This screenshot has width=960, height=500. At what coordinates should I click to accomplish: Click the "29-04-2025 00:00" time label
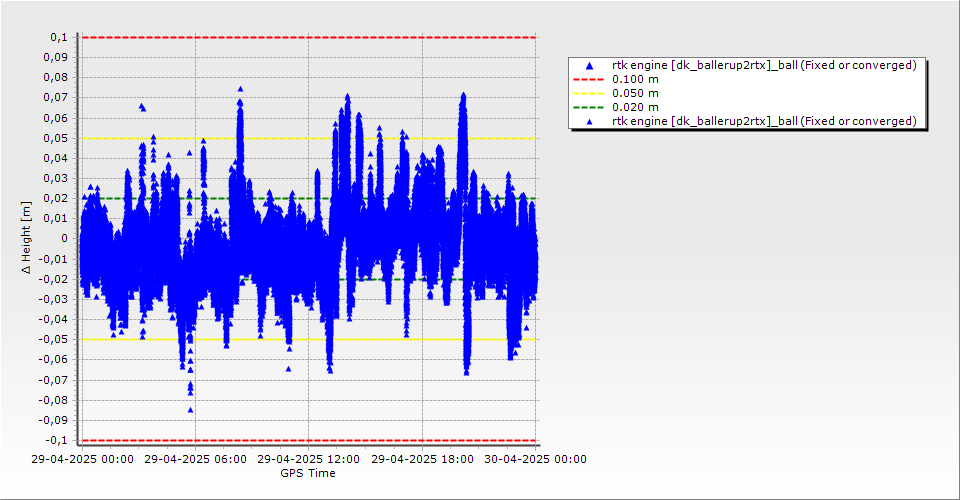83,459
